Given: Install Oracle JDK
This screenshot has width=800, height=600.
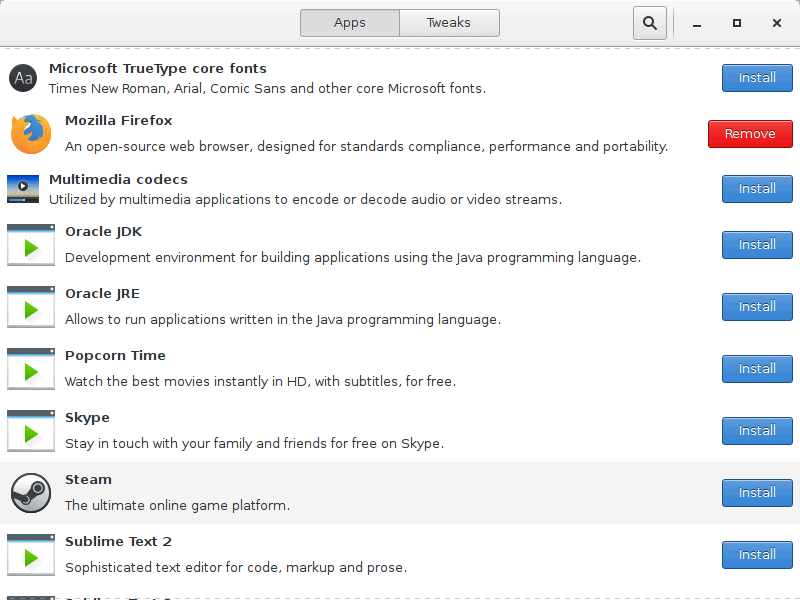Looking at the screenshot, I should point(757,245).
